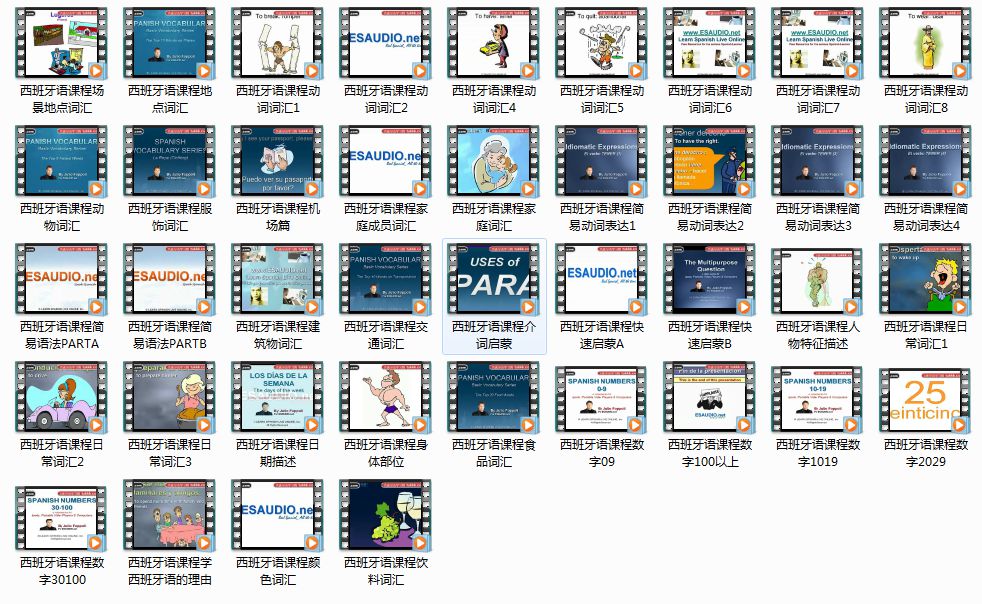Select the 西班牙语课程动词词汇1 video icon
The image size is (982, 604).
pos(278,45)
